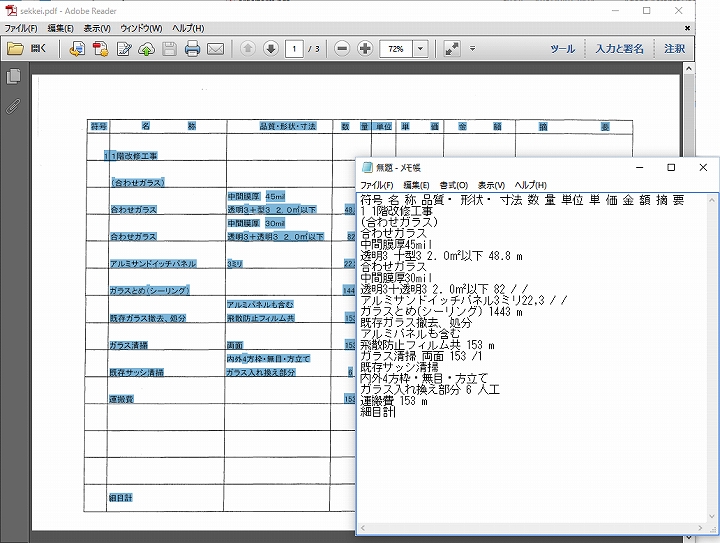Click 既存ガラス撤去、処分 in the PDF table
This screenshot has width=720, height=543.
tap(147, 318)
